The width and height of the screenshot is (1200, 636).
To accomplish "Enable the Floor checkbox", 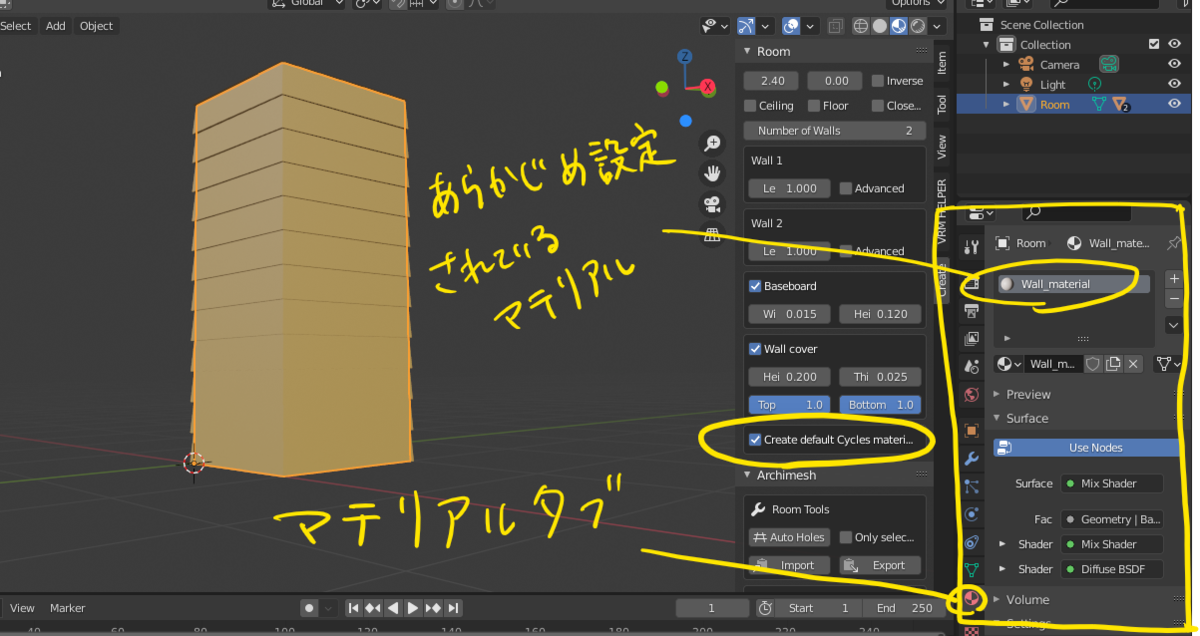I will (x=814, y=106).
